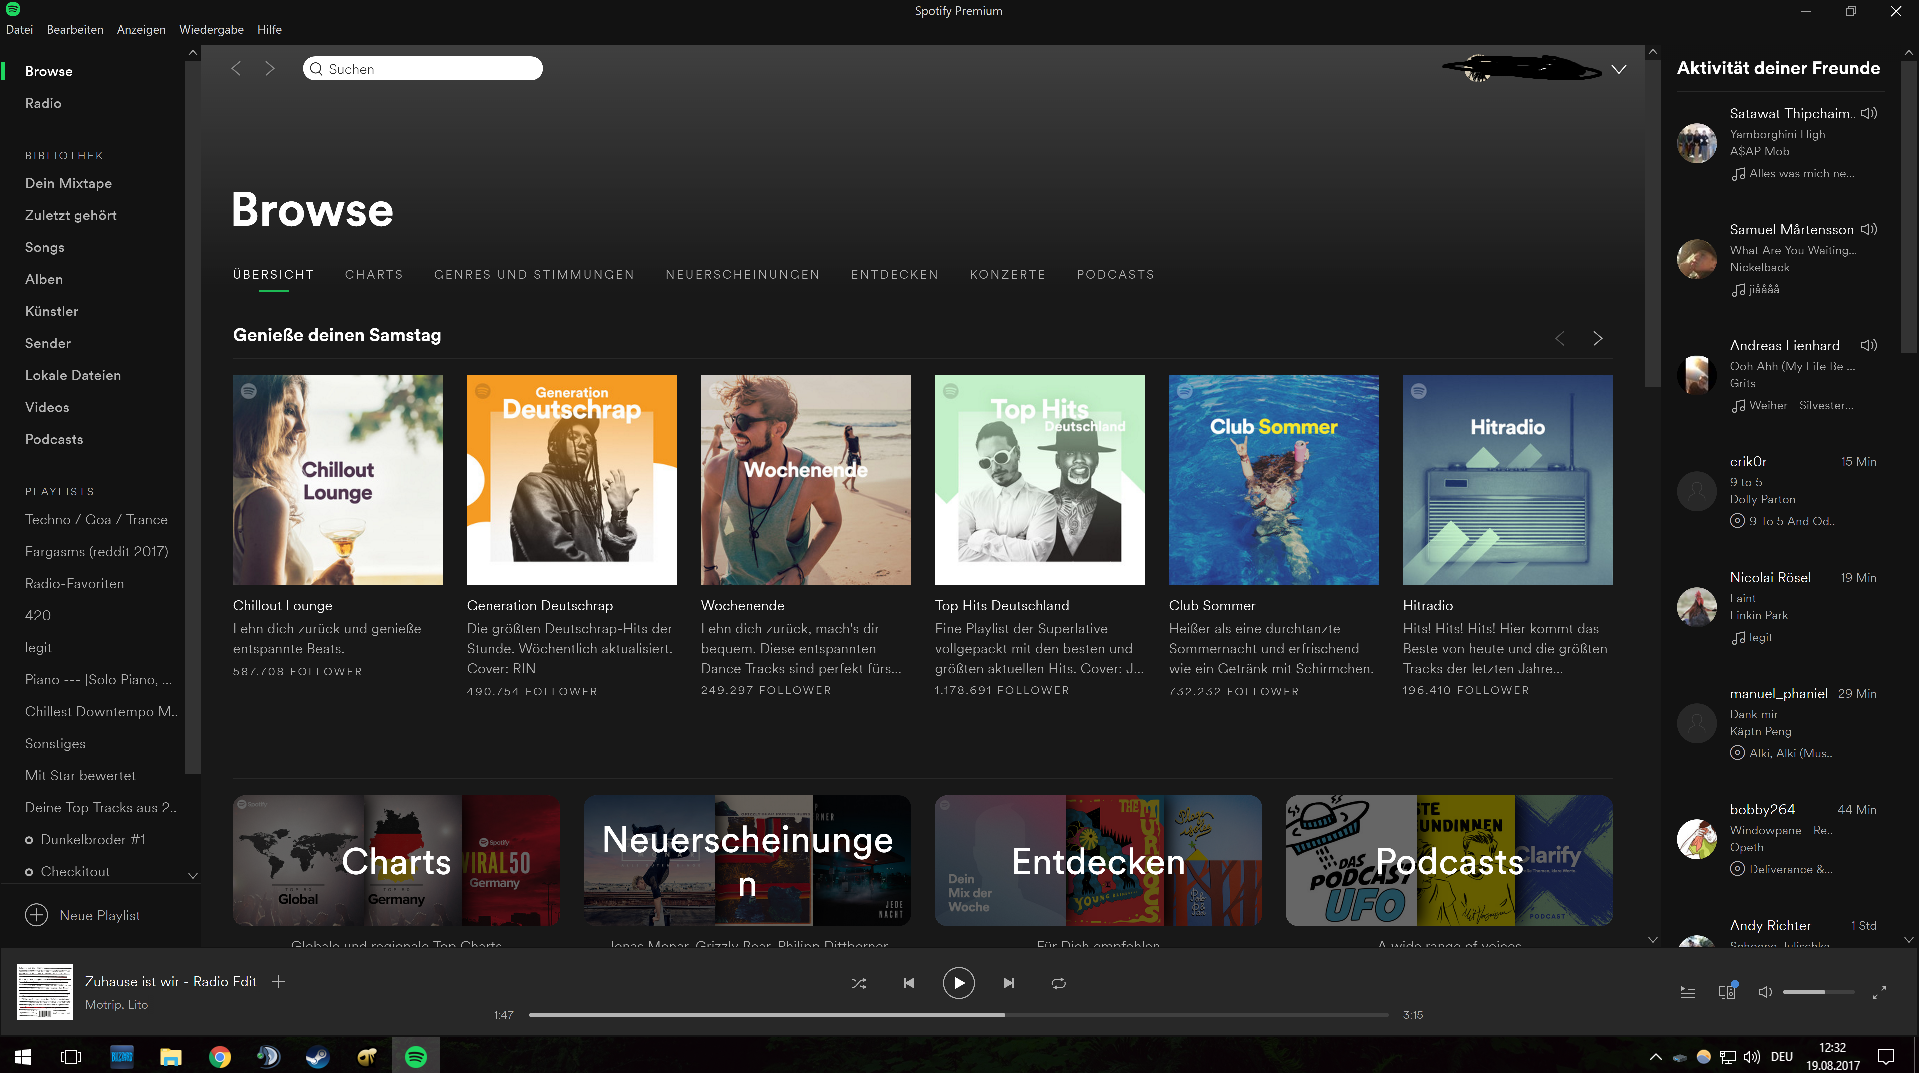Viewport: 1921px width, 1073px height.
Task: Go forward with navigation arrow
Action: (x=270, y=69)
